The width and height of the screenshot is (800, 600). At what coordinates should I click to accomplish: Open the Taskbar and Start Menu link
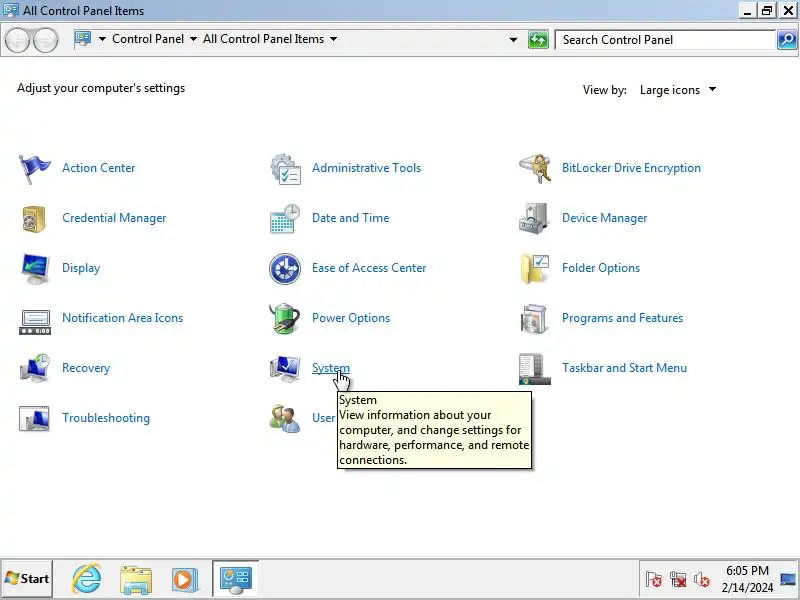(624, 368)
